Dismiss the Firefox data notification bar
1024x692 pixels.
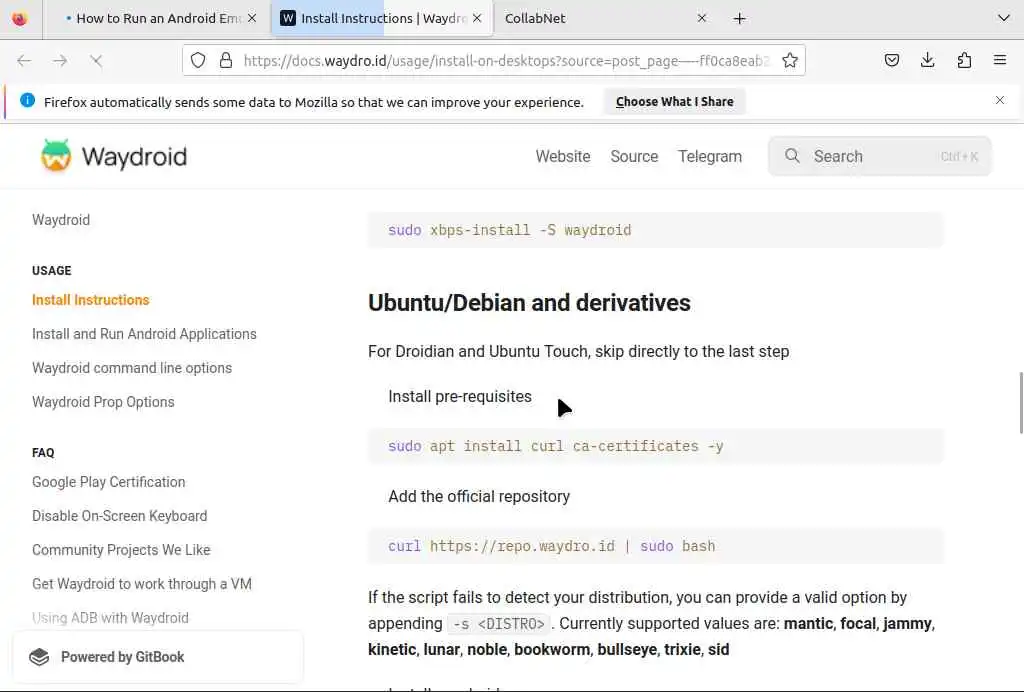[x=1000, y=100]
